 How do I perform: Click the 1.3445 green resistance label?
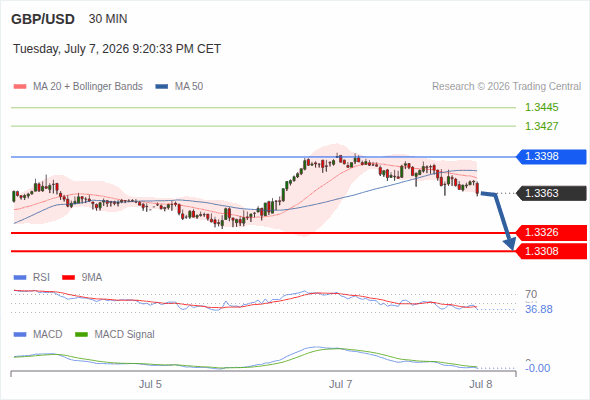pyautogui.click(x=541, y=108)
